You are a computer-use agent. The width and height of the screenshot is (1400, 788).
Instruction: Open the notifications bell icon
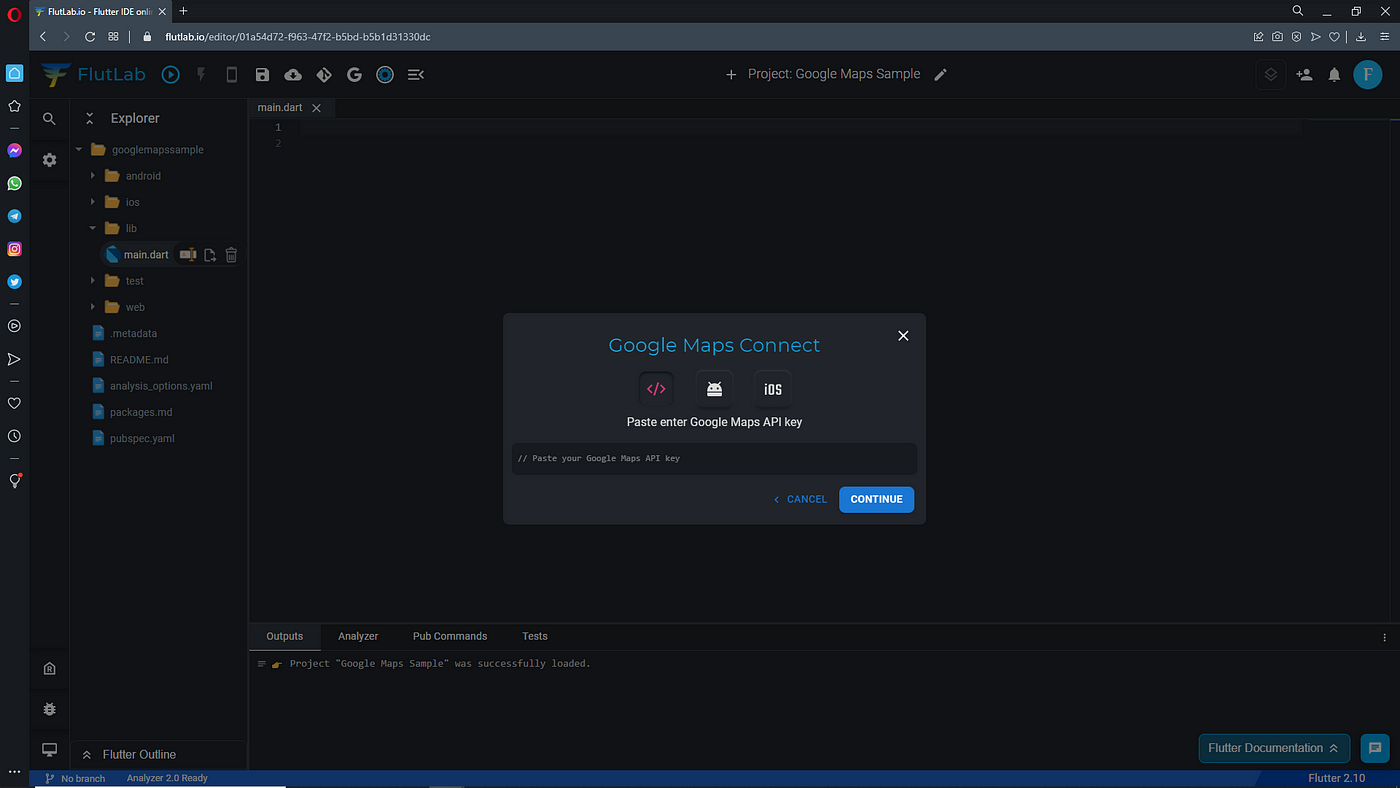[x=1334, y=74]
